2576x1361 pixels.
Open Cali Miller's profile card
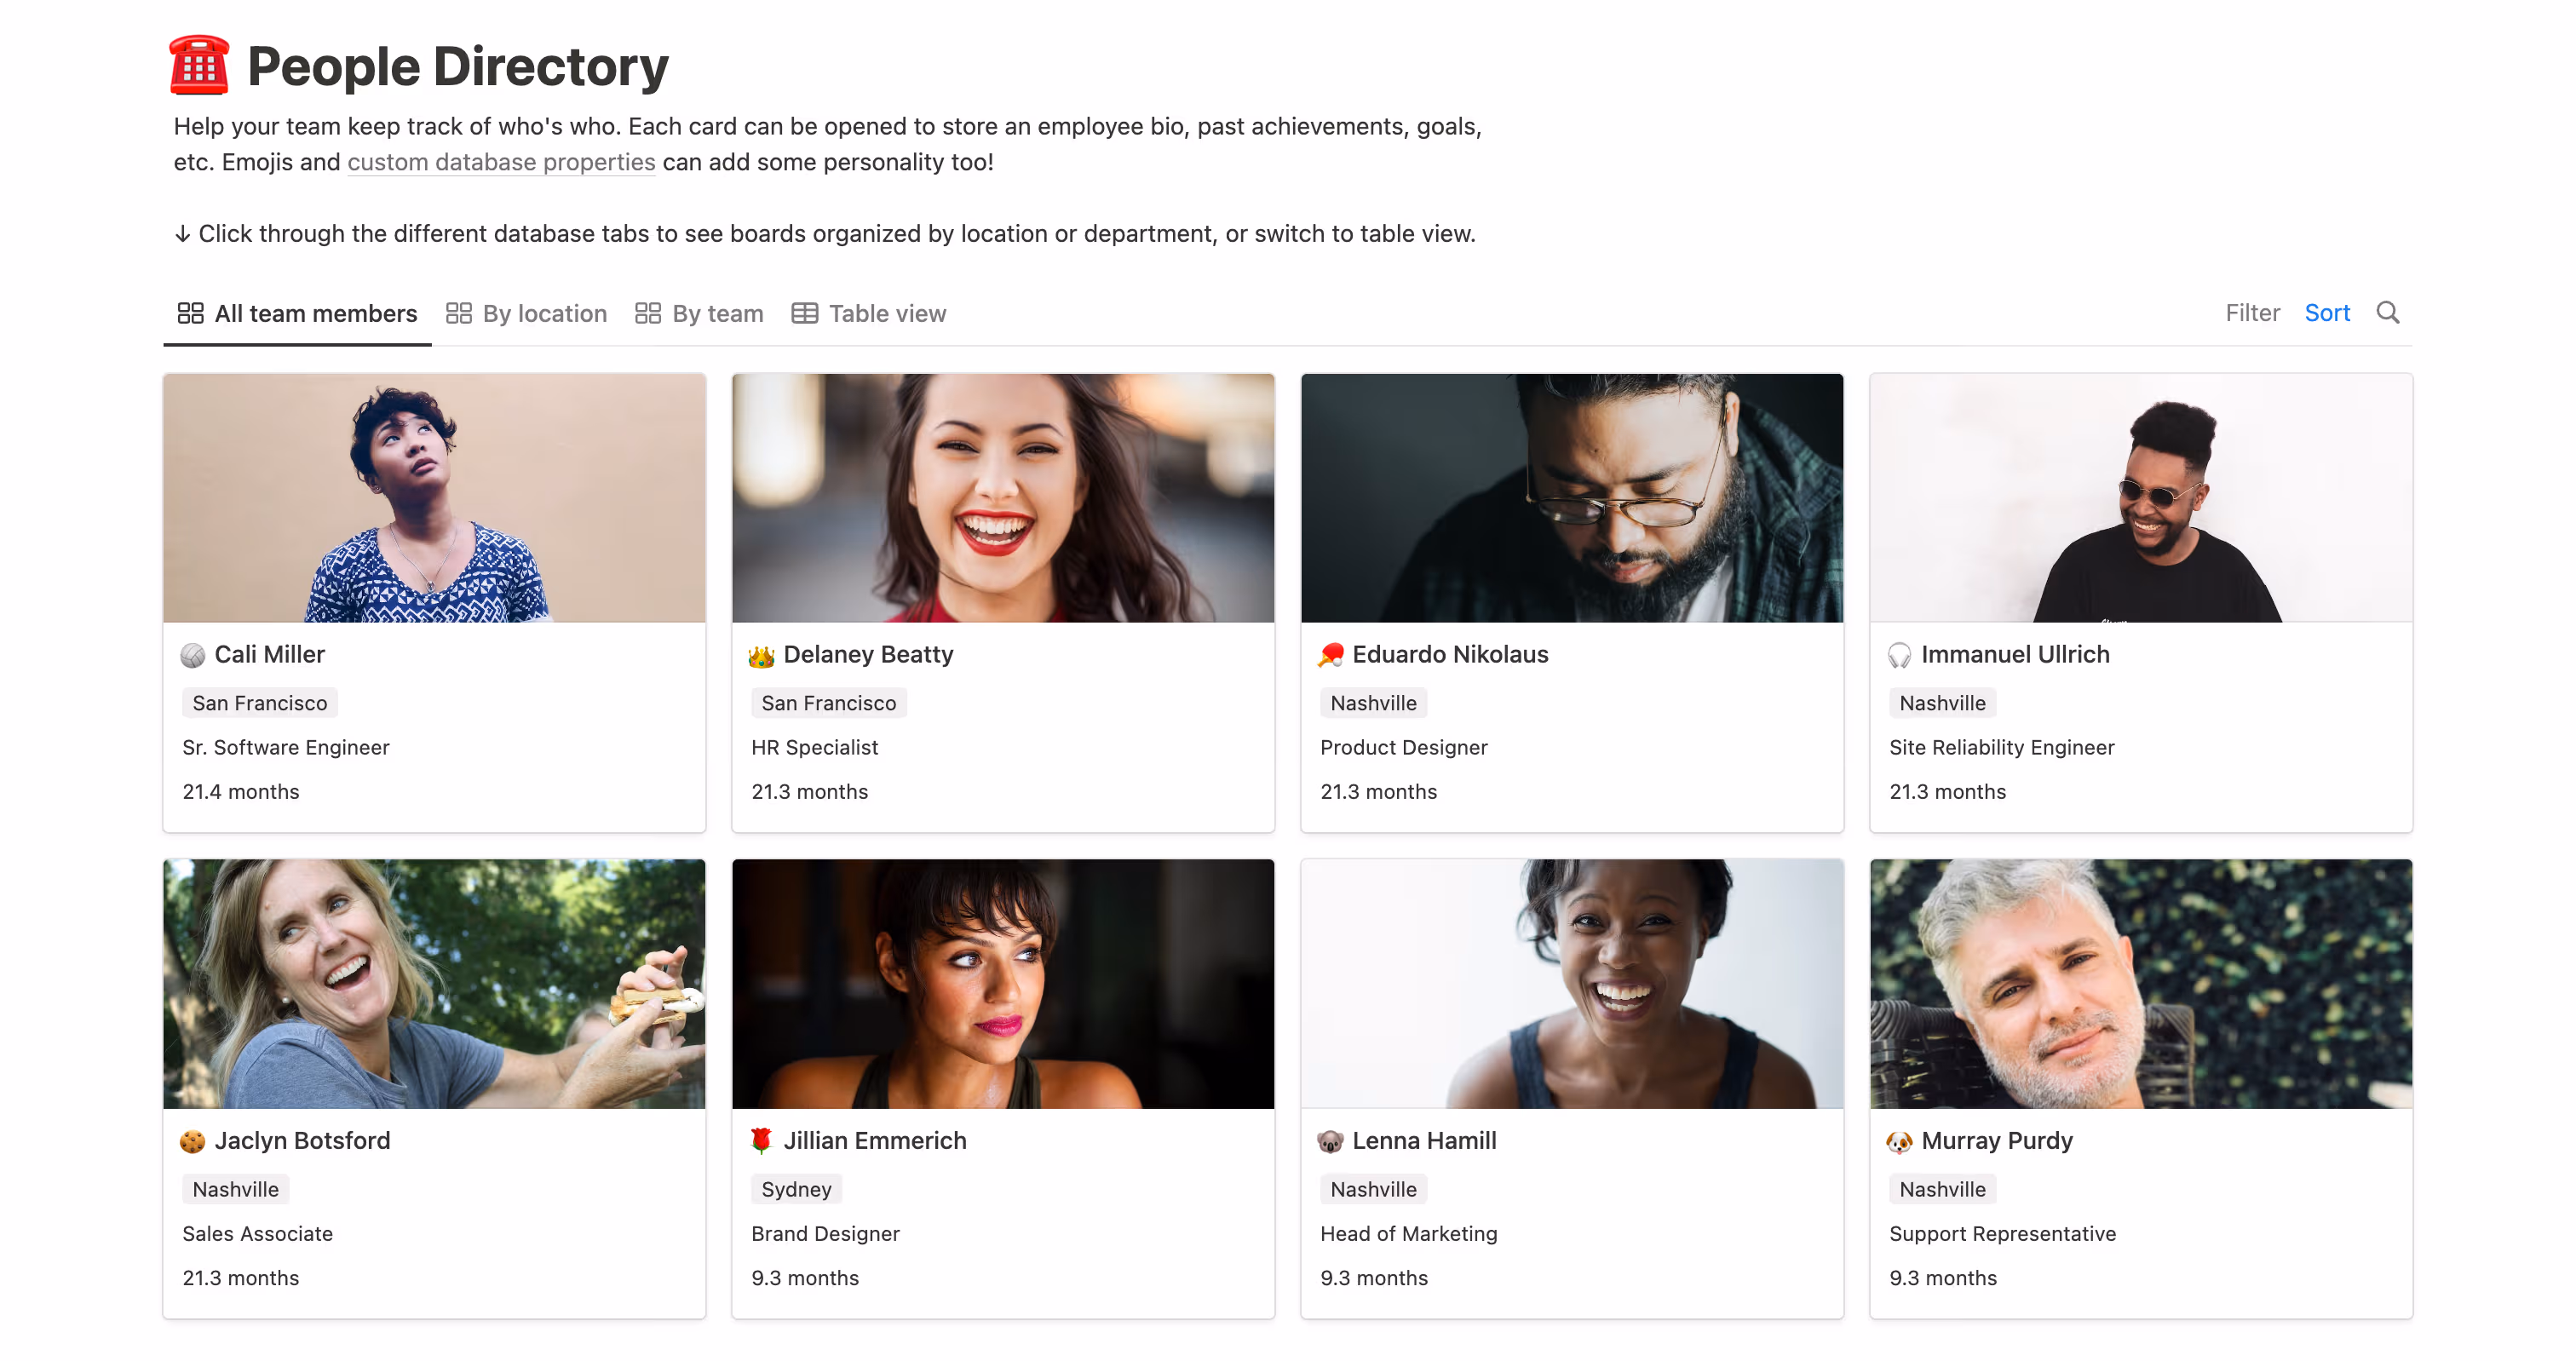269,655
